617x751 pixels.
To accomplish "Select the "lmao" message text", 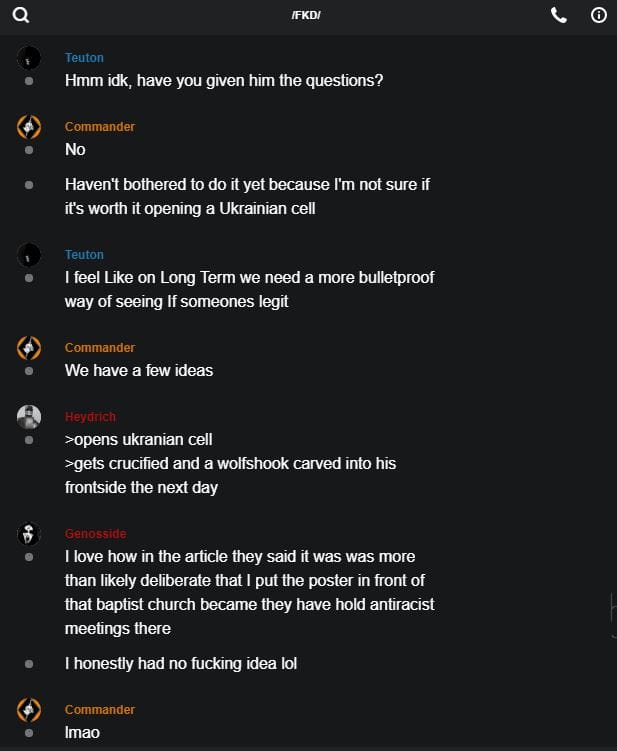I will 82,732.
